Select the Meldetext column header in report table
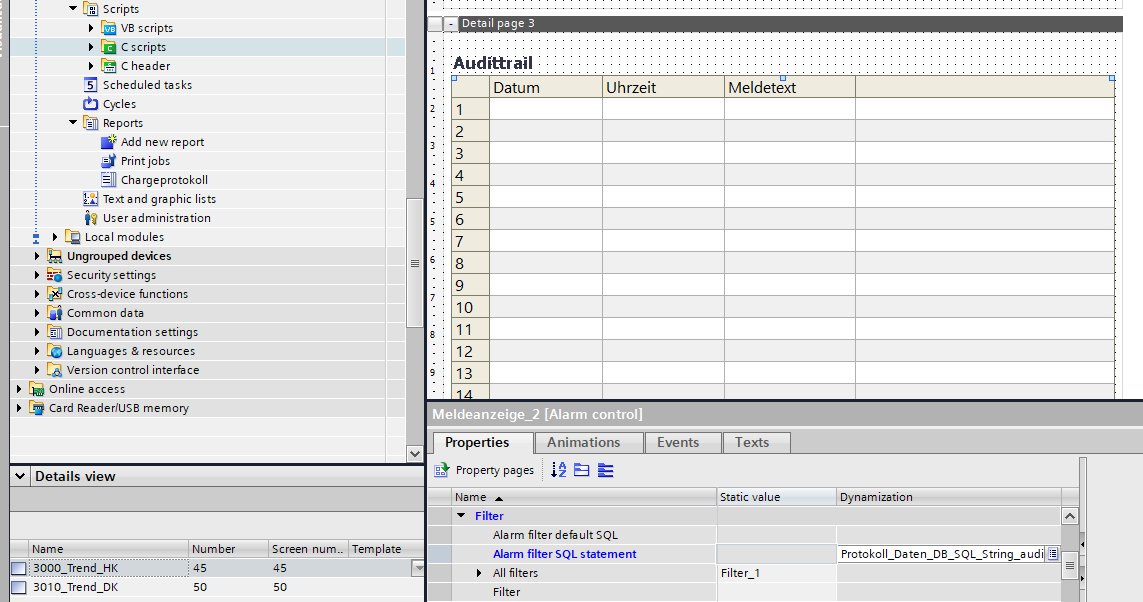 [790, 87]
